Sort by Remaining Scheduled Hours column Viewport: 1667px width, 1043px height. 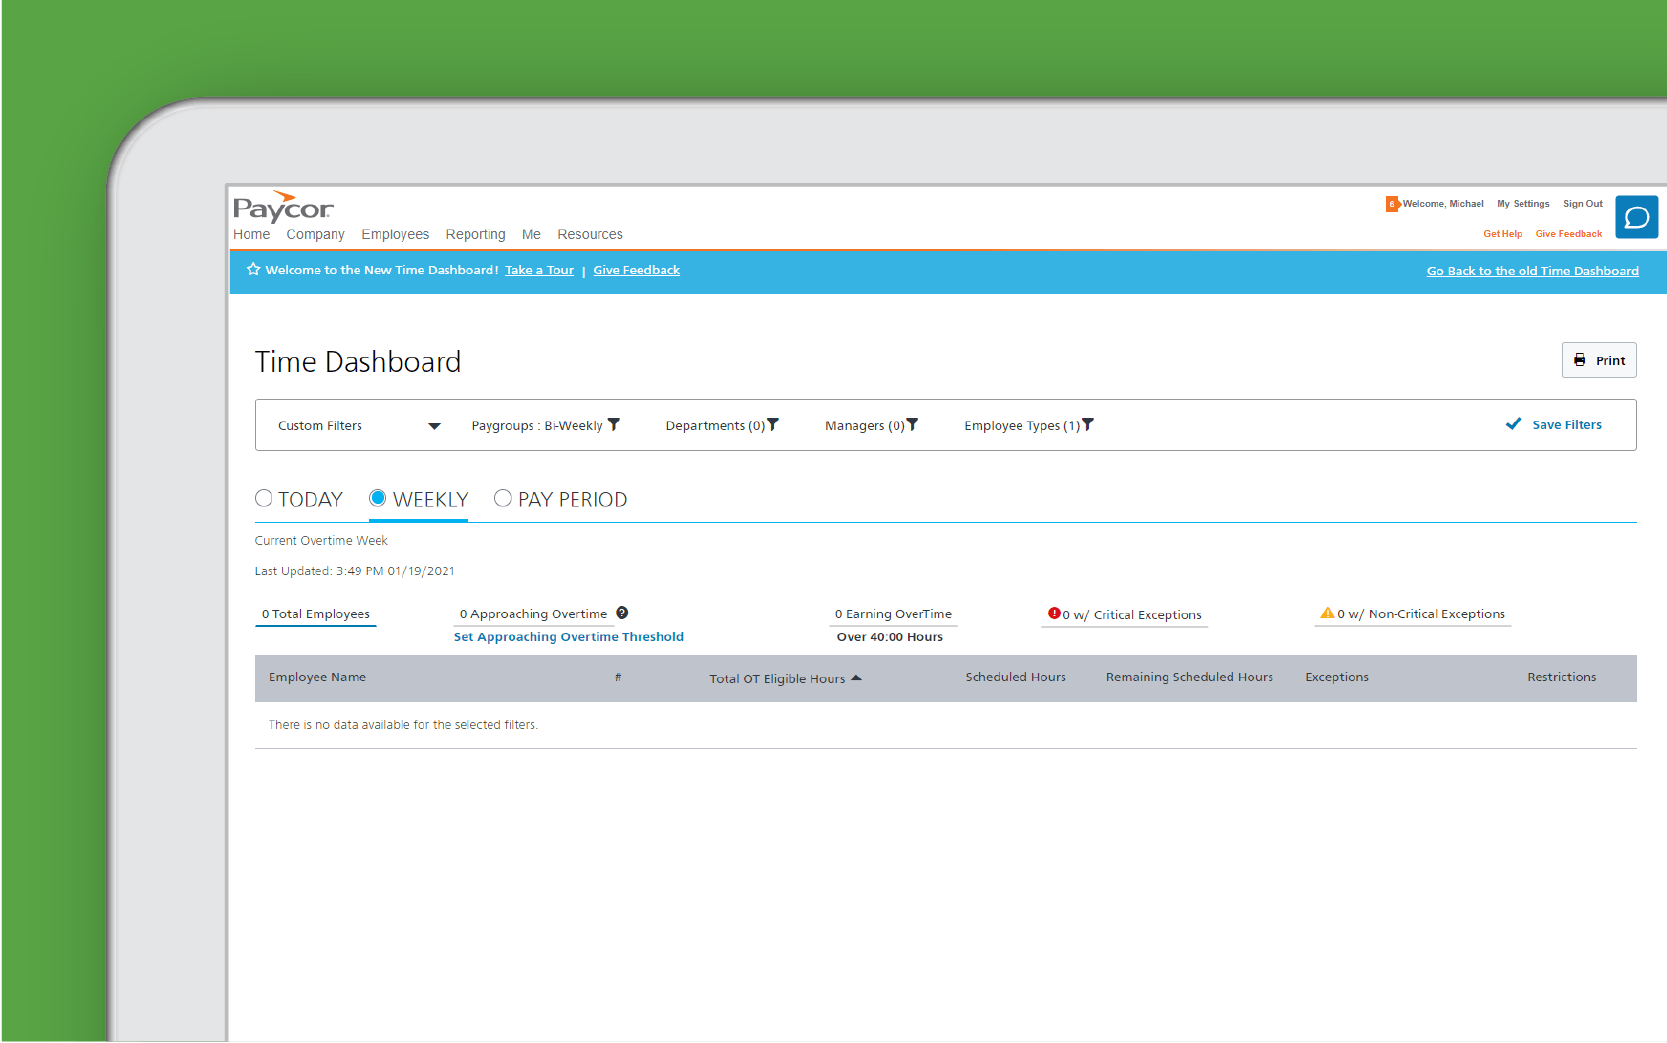(1189, 677)
